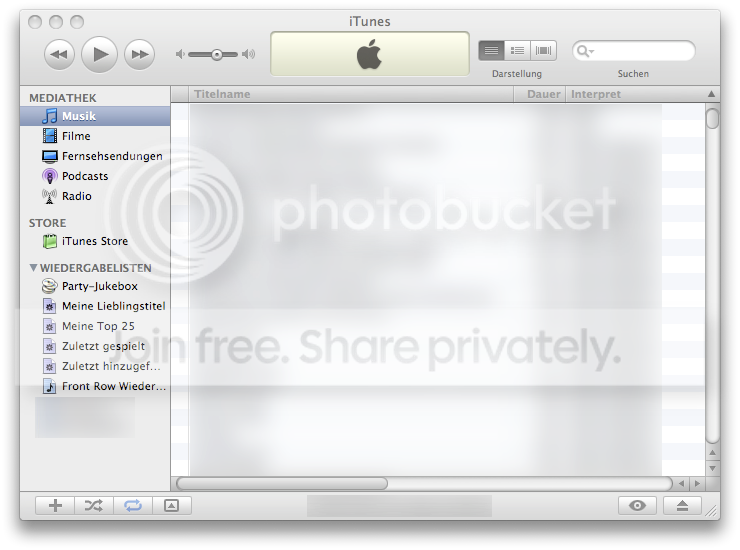
Task: Open Radio in the sidebar
Action: (95, 196)
